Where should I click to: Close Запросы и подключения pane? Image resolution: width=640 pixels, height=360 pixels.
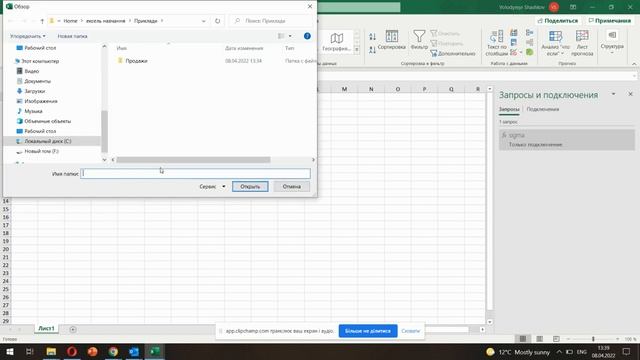coord(630,94)
